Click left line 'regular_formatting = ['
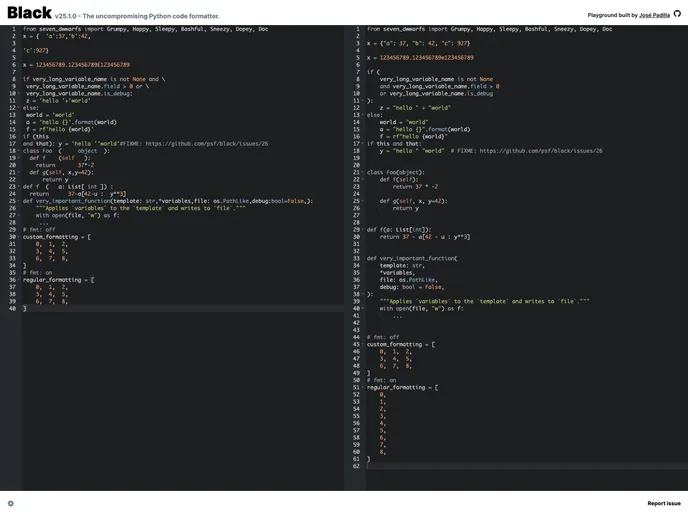This screenshot has width=688, height=512. 58,280
